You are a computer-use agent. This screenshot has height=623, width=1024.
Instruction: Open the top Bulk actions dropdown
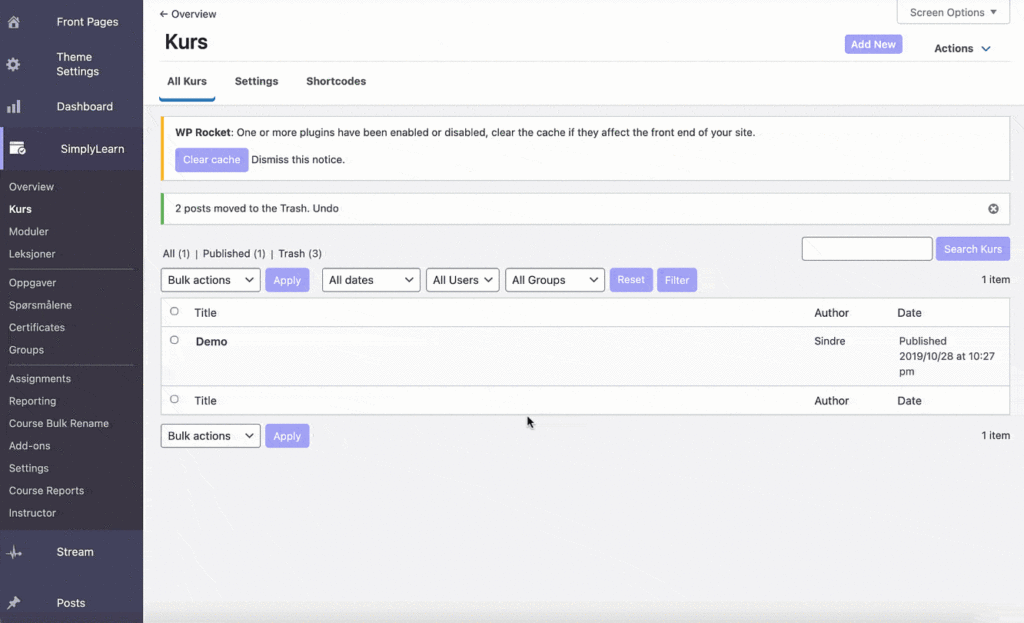[x=210, y=280]
